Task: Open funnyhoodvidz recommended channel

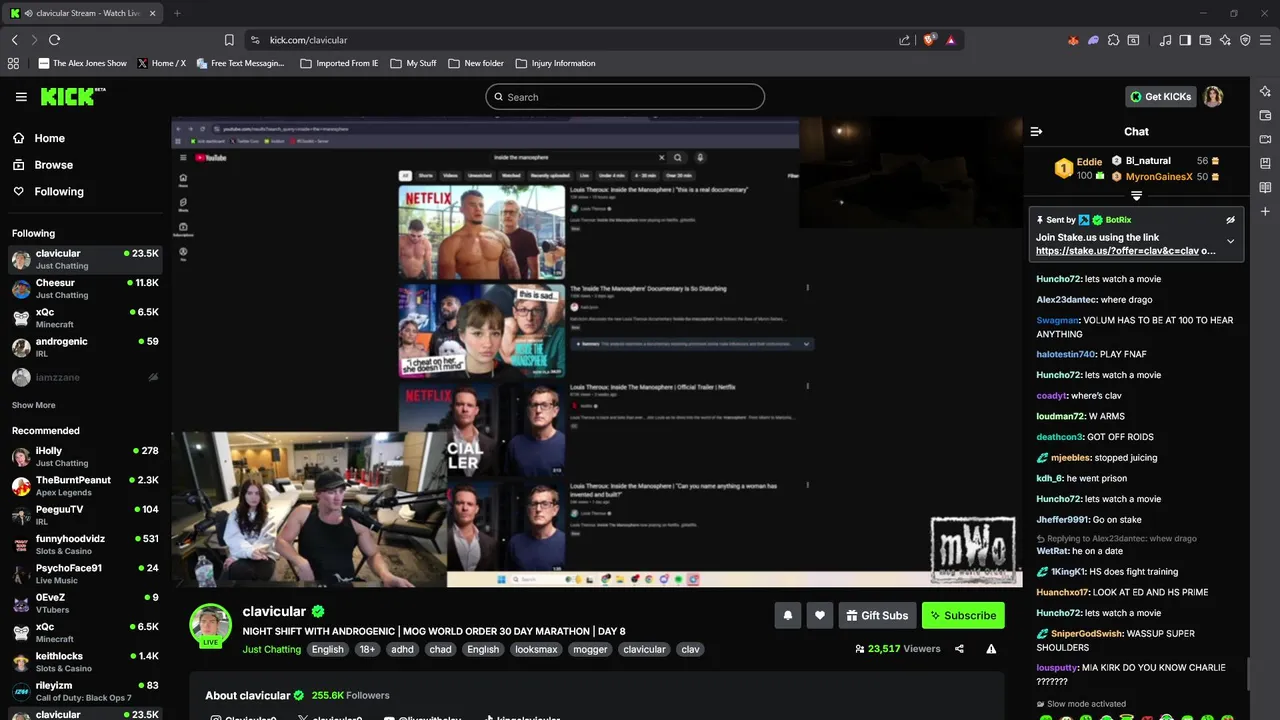Action: (85, 544)
